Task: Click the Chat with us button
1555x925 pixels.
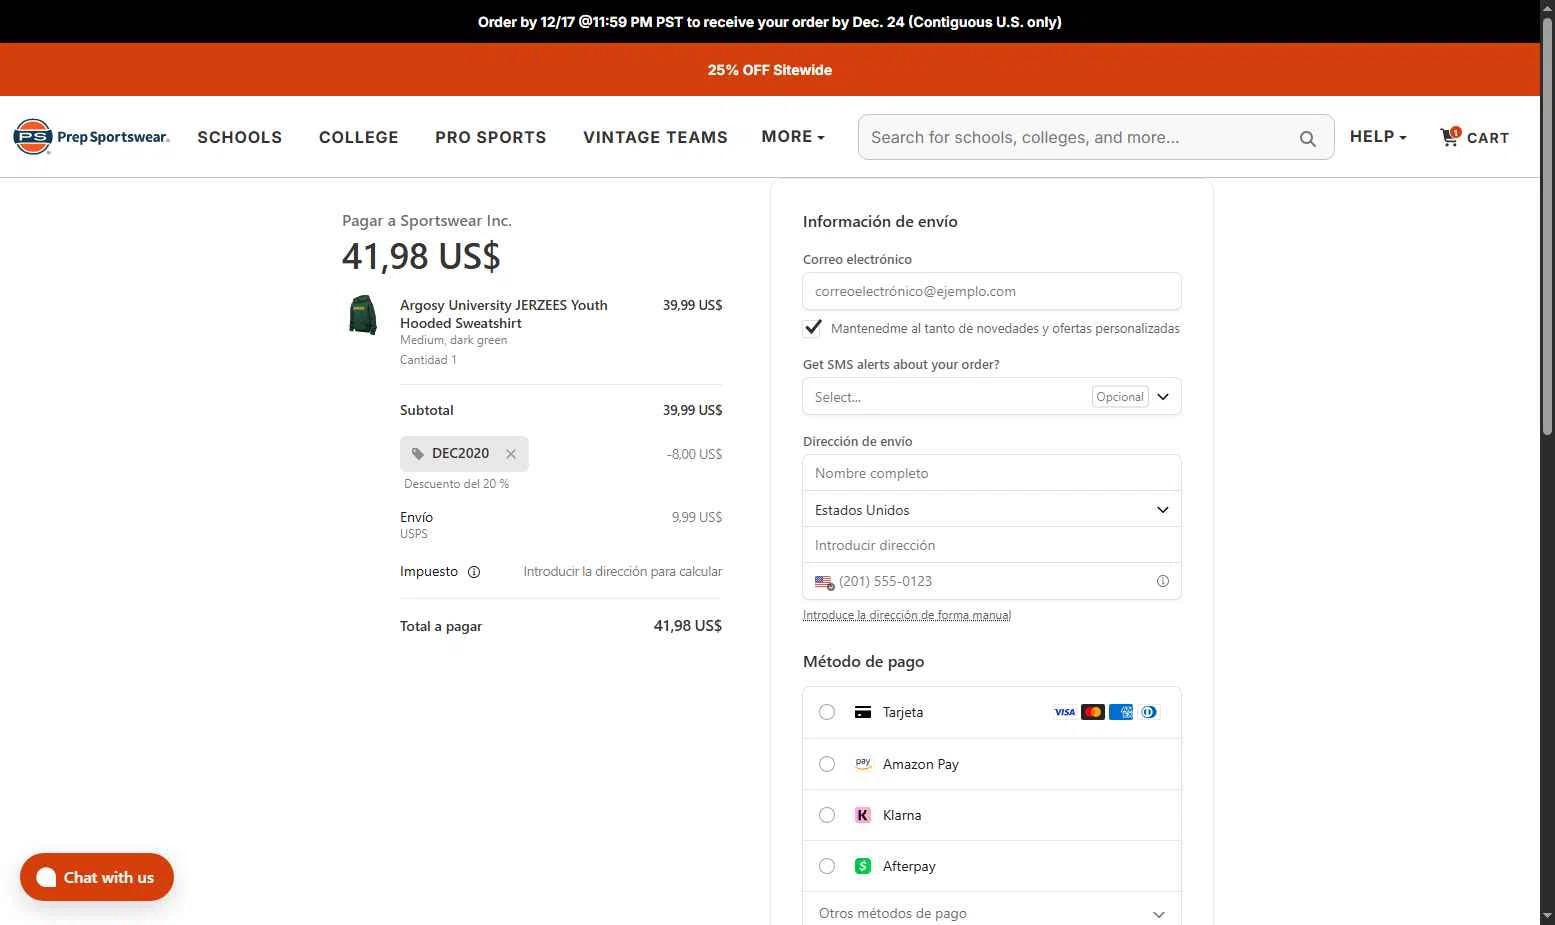Action: tap(97, 877)
